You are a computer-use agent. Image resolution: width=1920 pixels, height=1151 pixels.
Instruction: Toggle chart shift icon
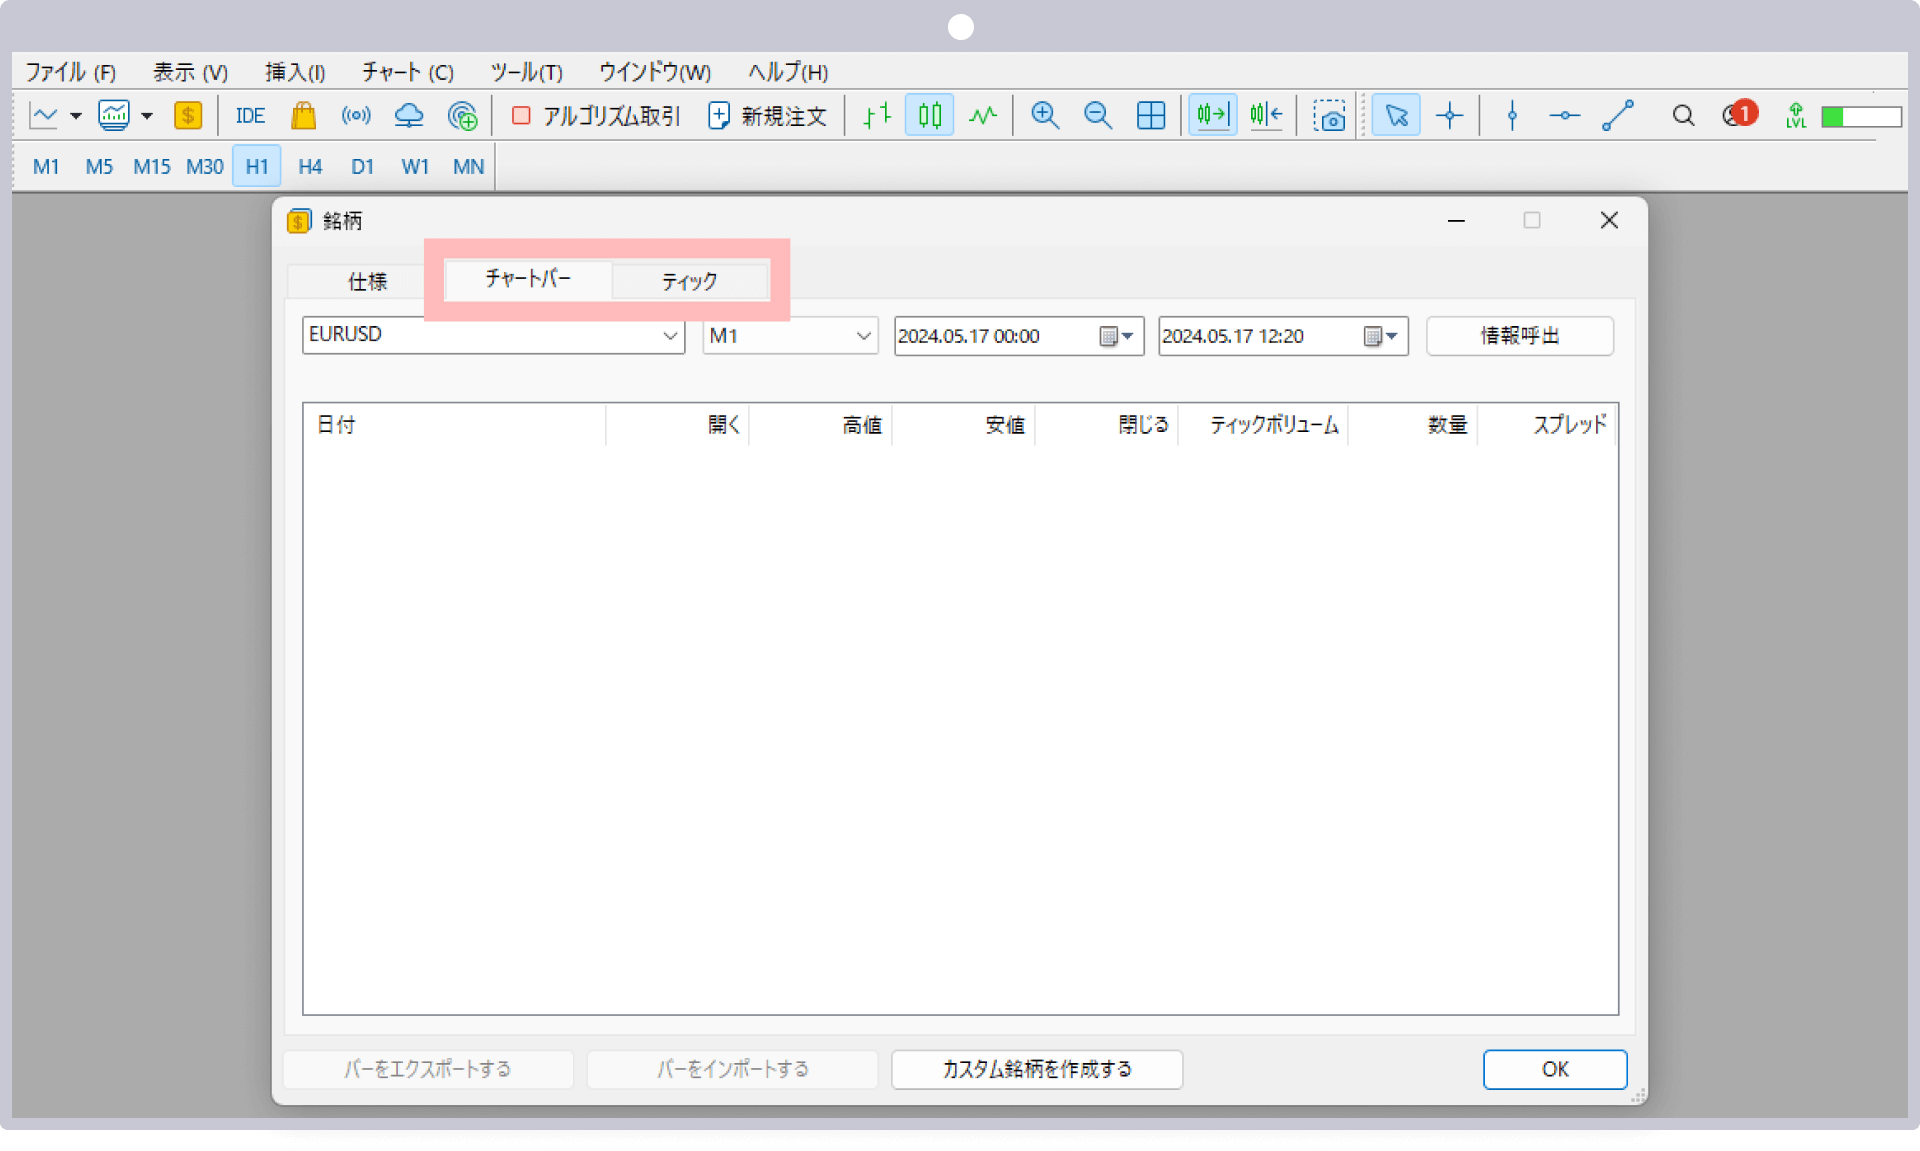click(x=1266, y=116)
